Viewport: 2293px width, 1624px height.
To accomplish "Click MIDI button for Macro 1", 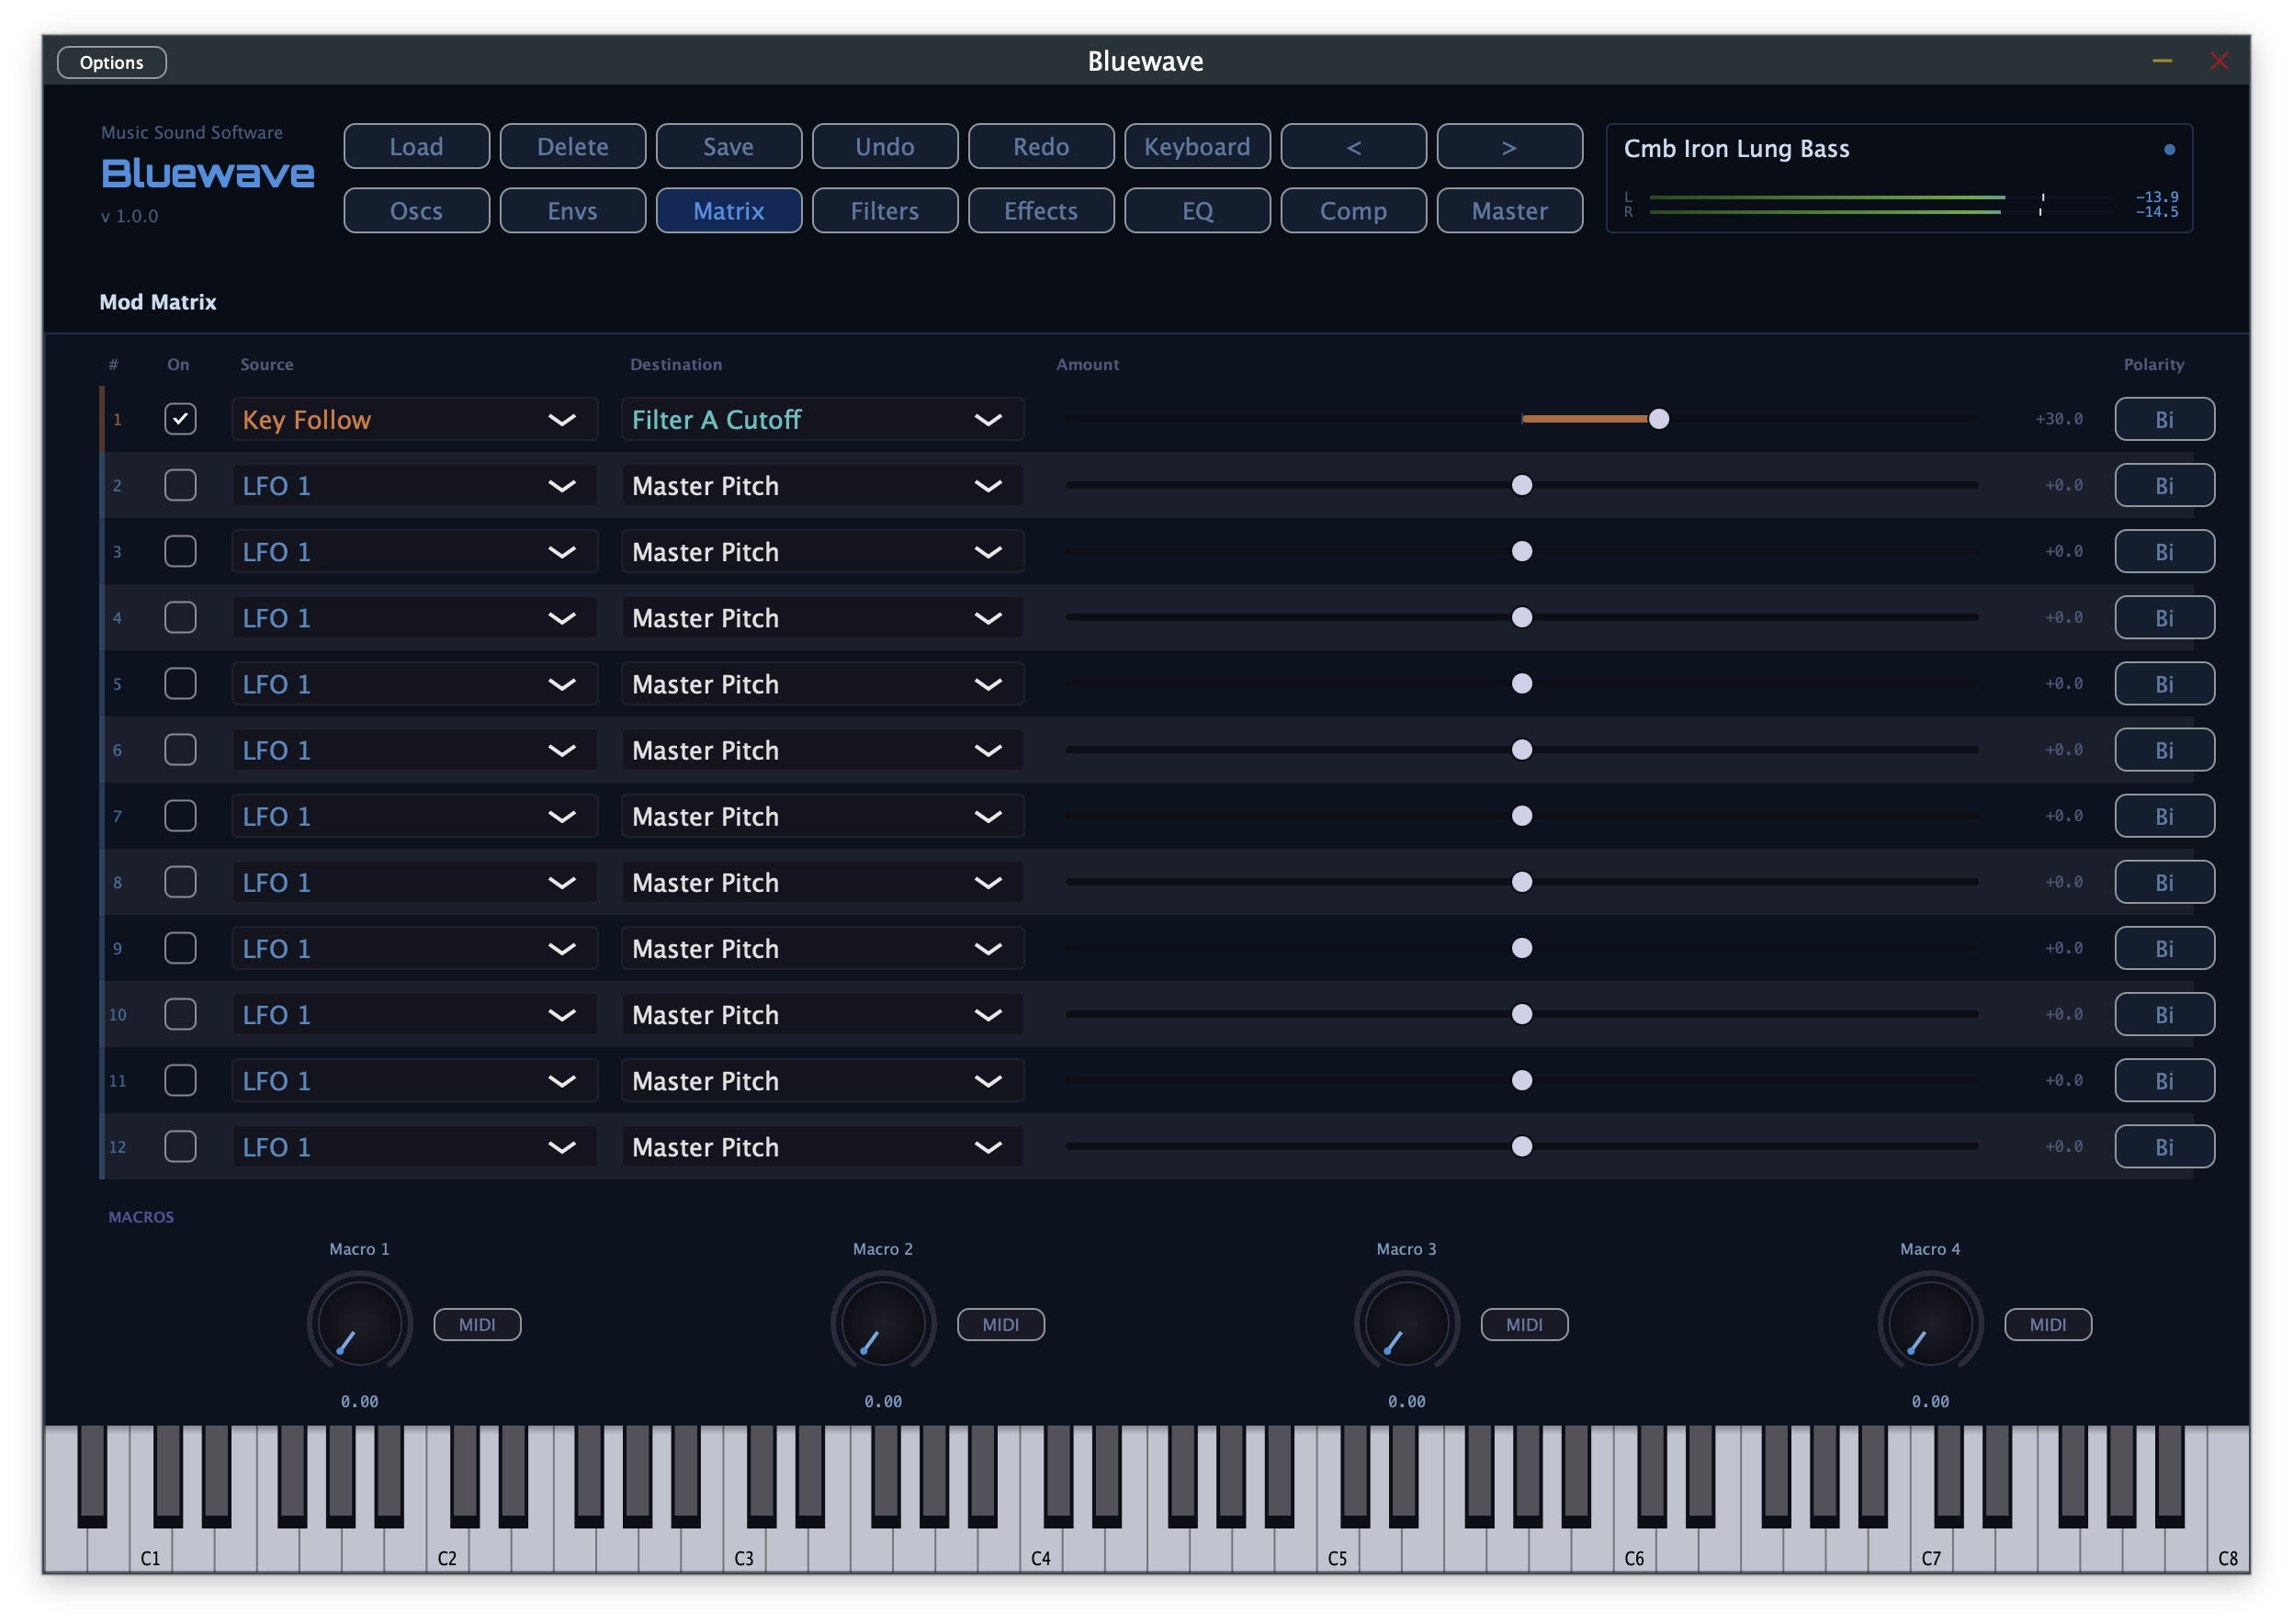I will pyautogui.click(x=477, y=1324).
